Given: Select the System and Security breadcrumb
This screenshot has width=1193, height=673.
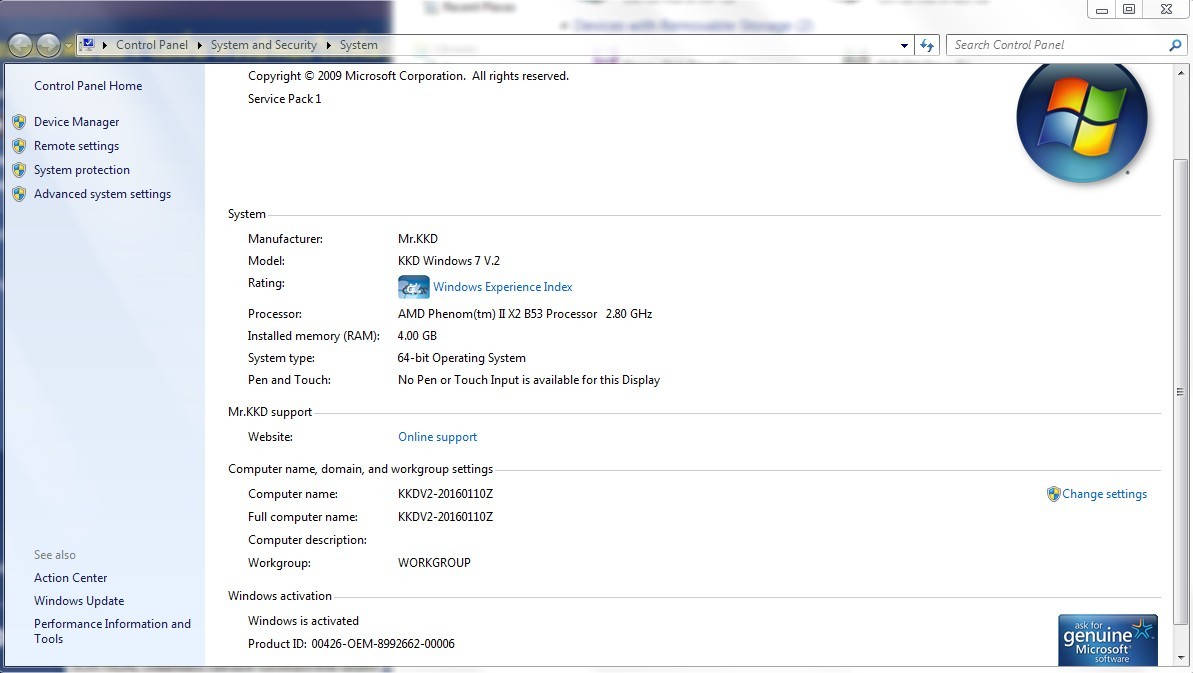Looking at the screenshot, I should point(263,45).
